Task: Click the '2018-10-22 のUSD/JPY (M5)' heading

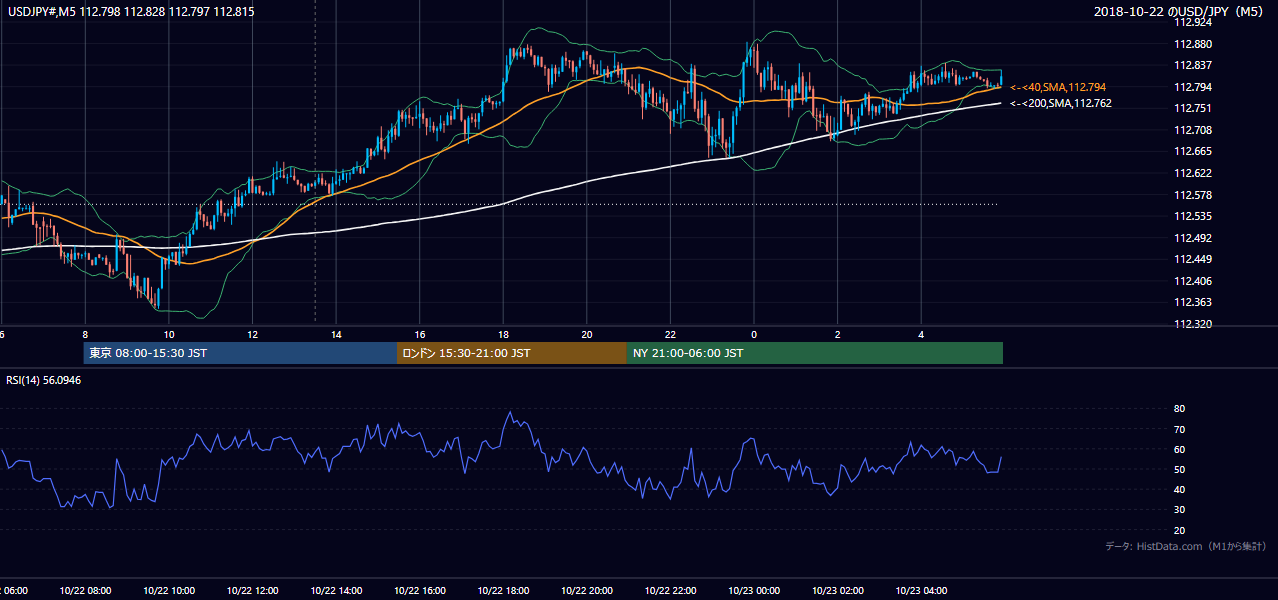Action: 1180,11
